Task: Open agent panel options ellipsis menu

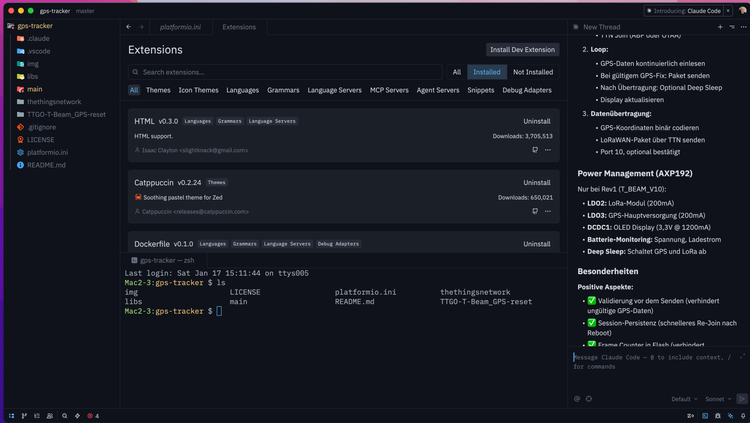Action: coord(743,27)
